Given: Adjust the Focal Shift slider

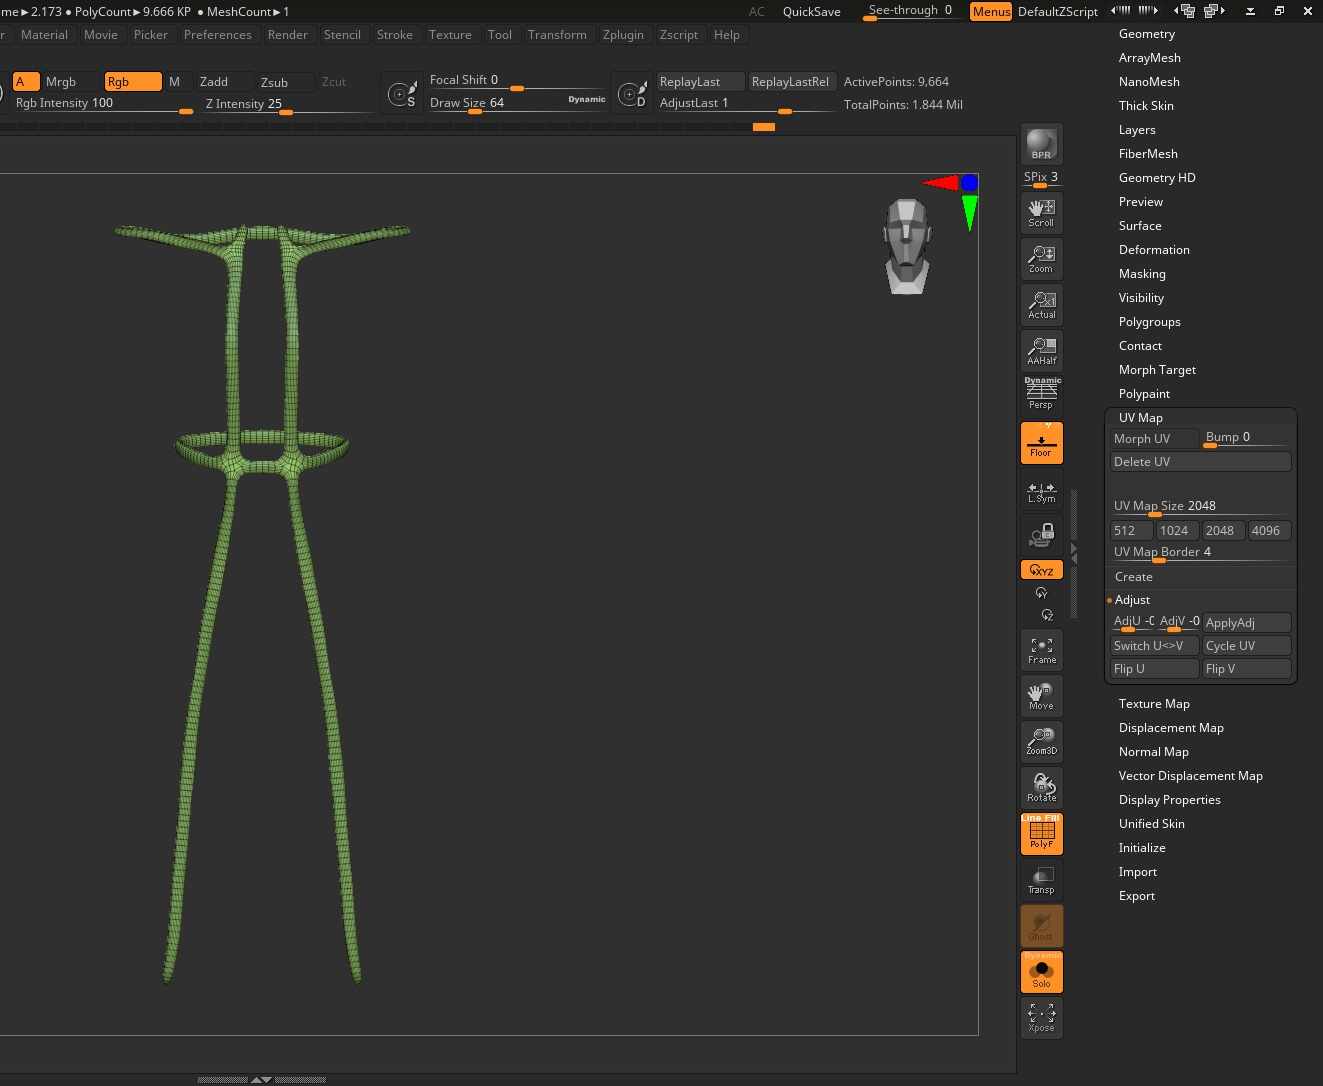Looking at the screenshot, I should 517,81.
